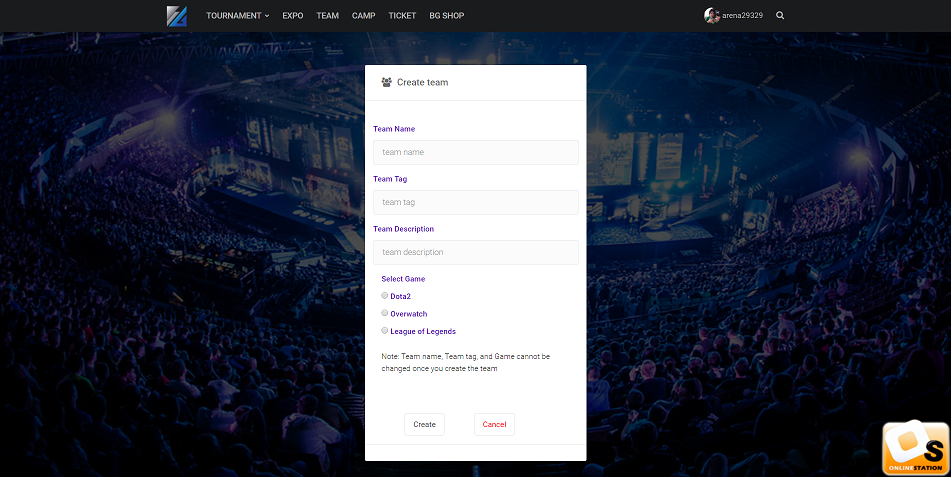Select the team description text box
The height and width of the screenshot is (477, 951).
click(x=476, y=252)
